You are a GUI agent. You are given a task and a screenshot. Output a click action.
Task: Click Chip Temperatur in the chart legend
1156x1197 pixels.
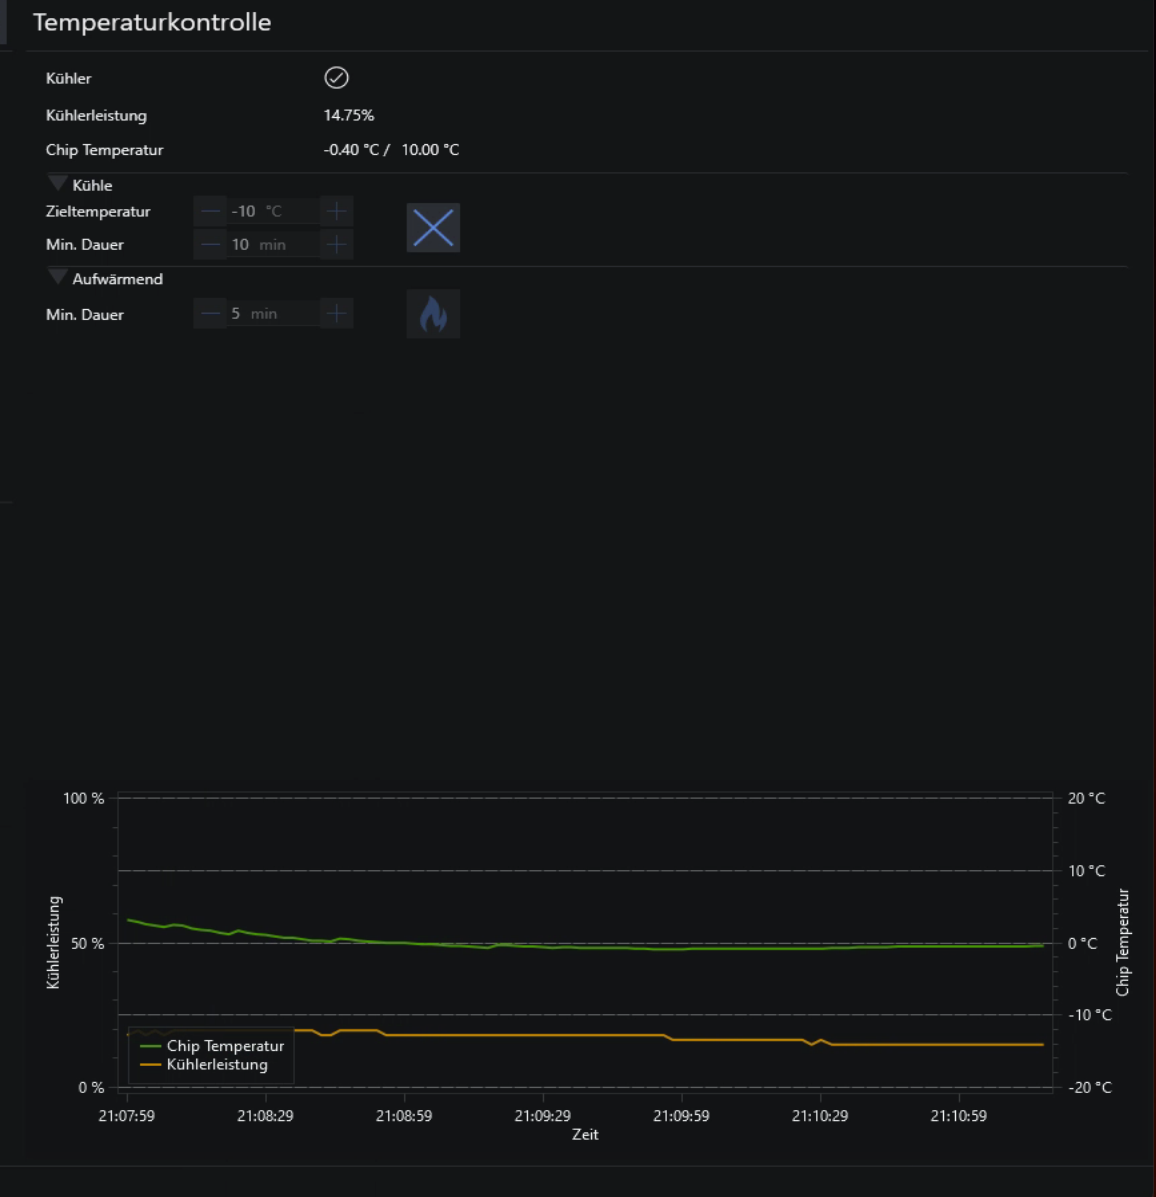point(225,1046)
